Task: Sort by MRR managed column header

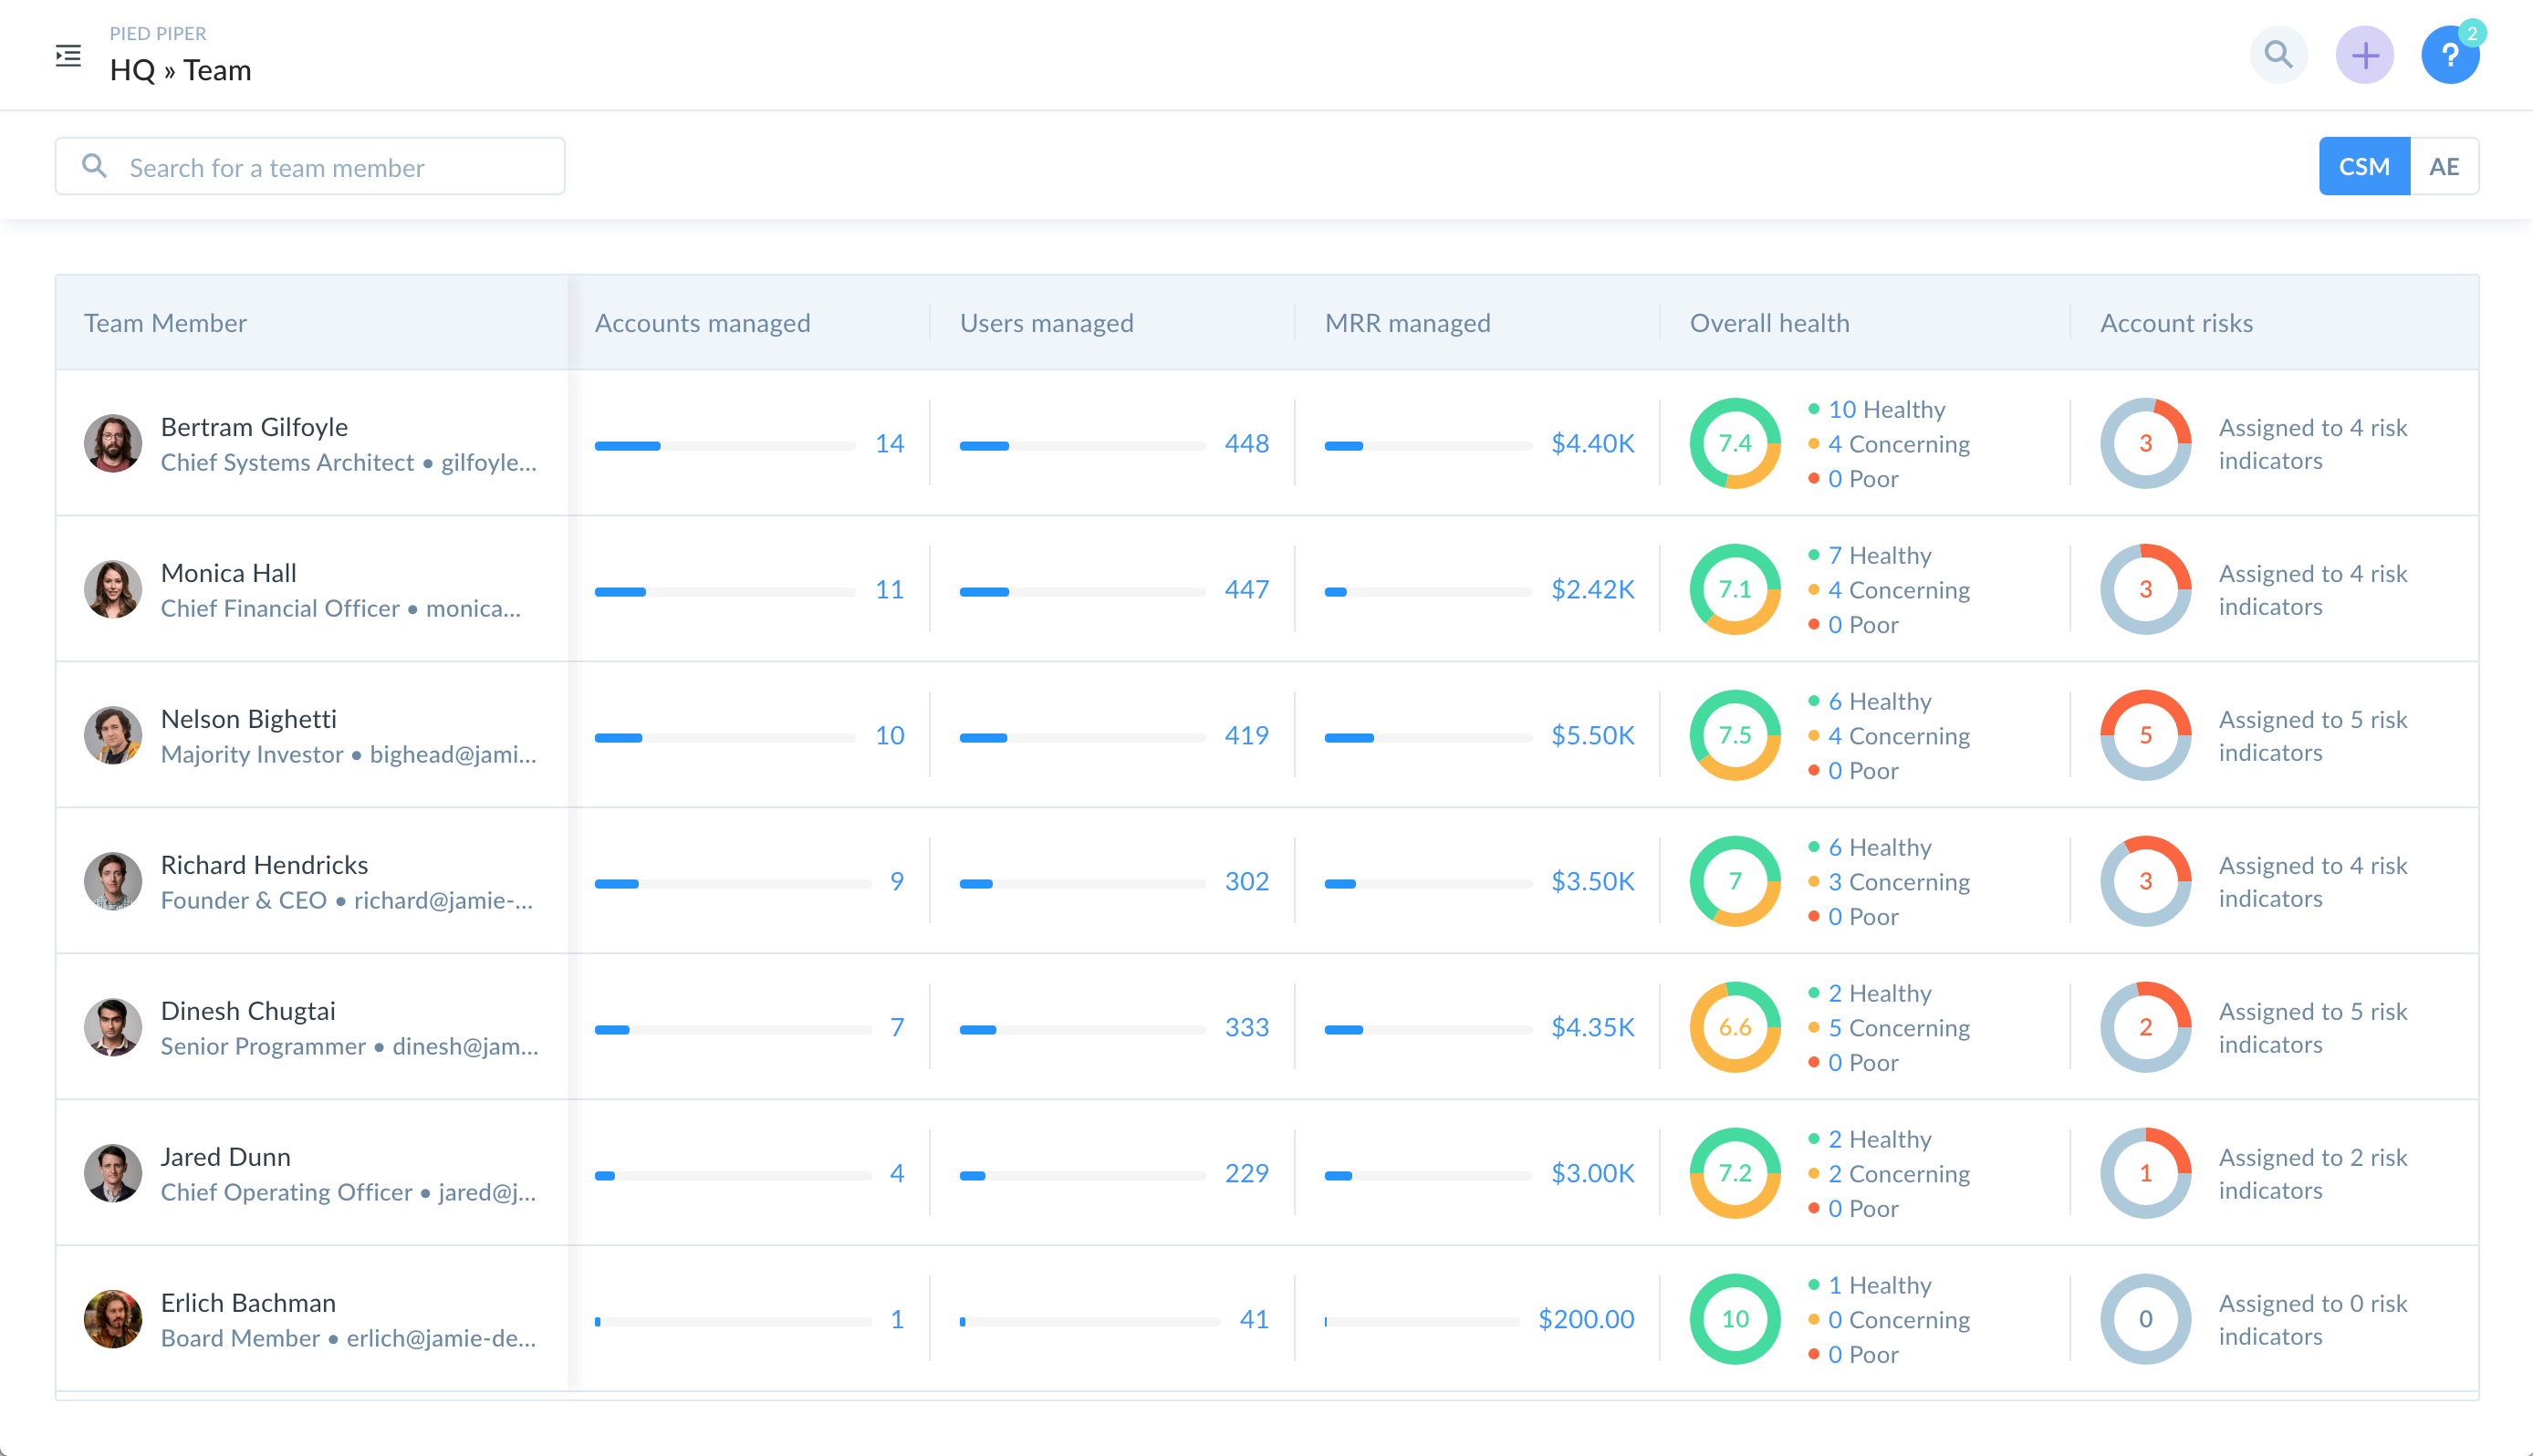Action: [1407, 323]
